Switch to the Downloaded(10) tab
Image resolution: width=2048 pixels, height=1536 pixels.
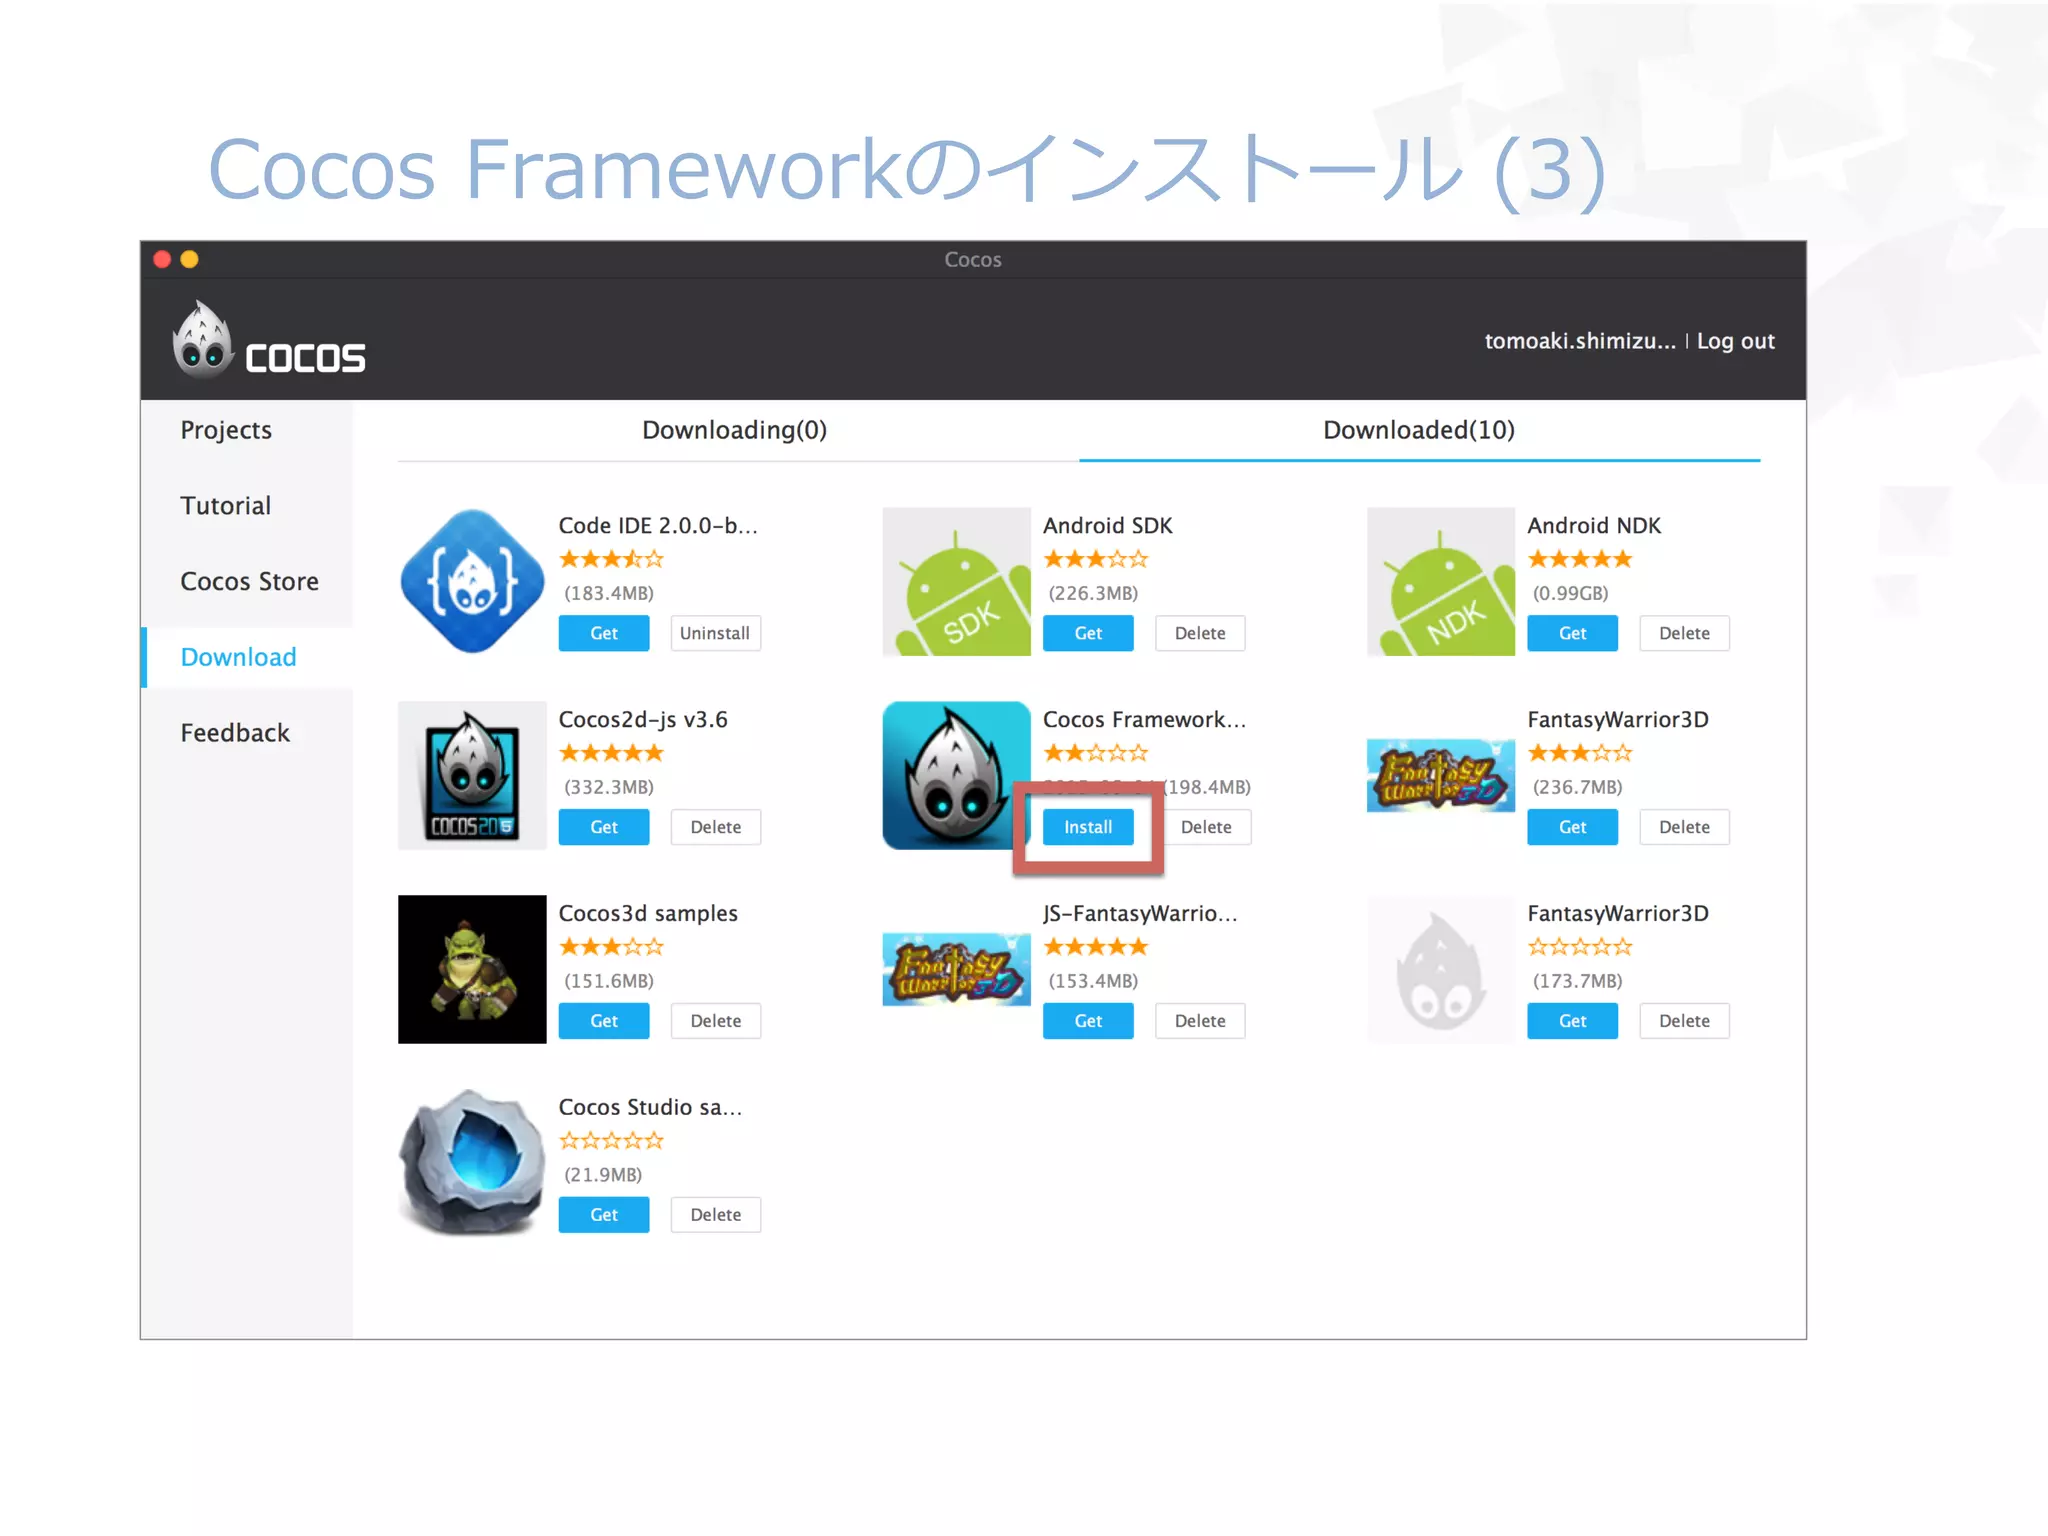(1419, 430)
